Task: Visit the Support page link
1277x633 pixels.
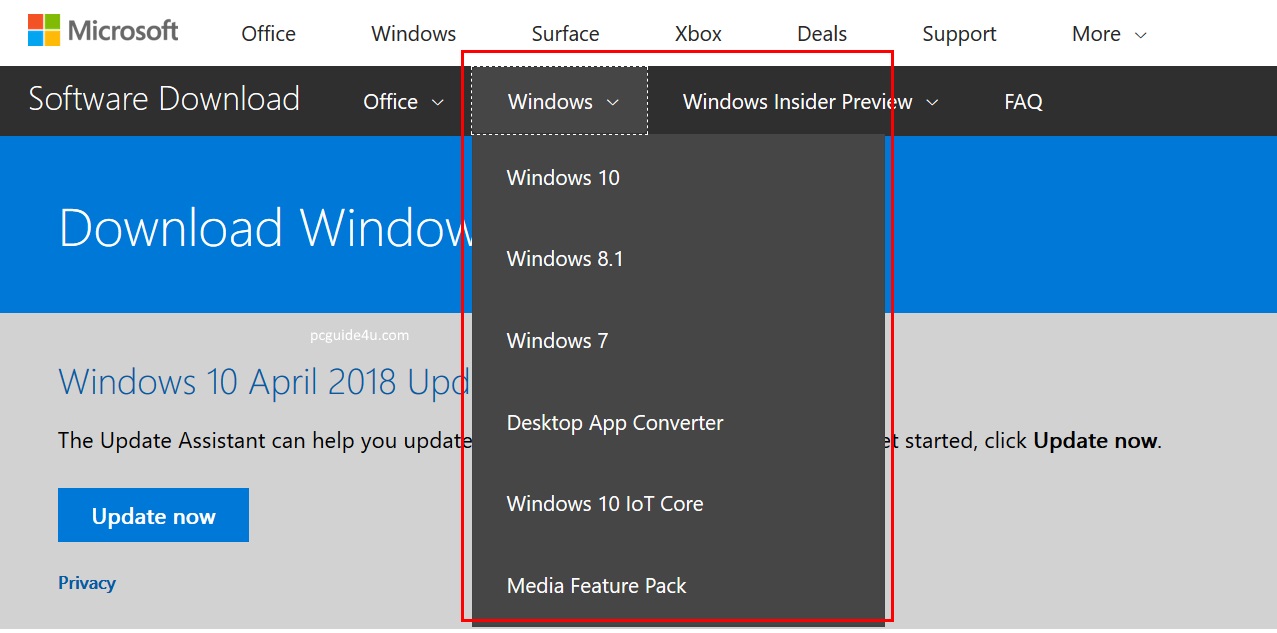Action: pos(959,34)
